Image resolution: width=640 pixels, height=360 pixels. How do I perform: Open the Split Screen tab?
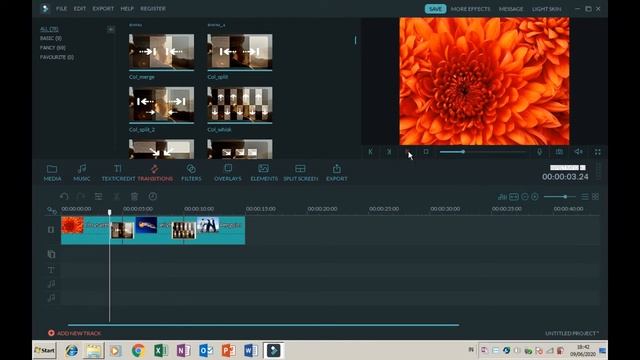[300, 173]
